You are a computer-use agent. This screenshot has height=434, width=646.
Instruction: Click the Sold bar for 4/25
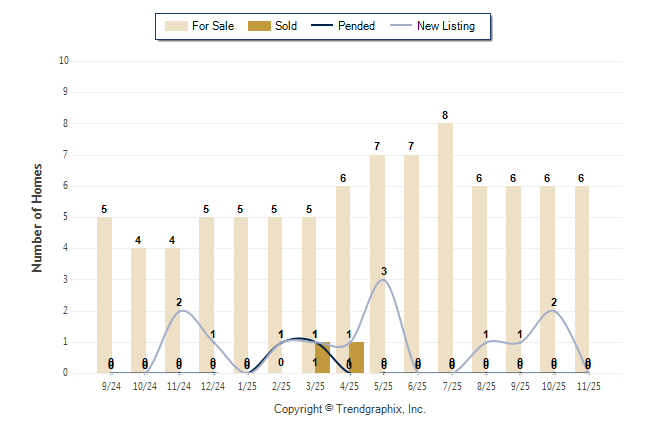(x=357, y=357)
